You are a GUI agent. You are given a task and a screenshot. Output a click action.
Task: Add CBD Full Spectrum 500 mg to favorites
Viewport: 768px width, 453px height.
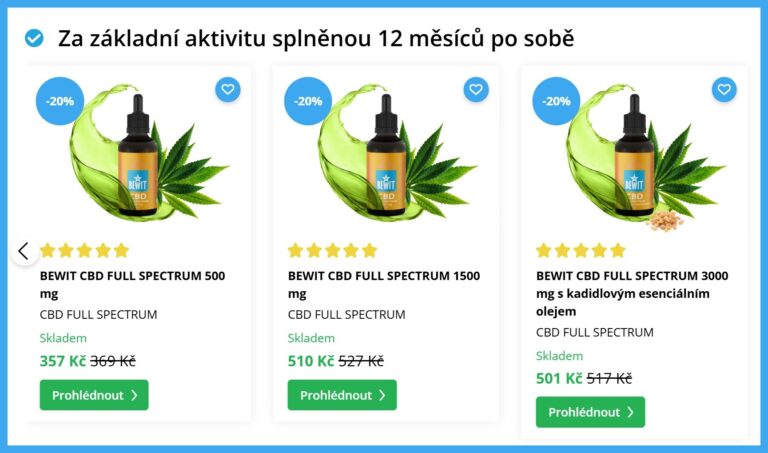coord(228,90)
